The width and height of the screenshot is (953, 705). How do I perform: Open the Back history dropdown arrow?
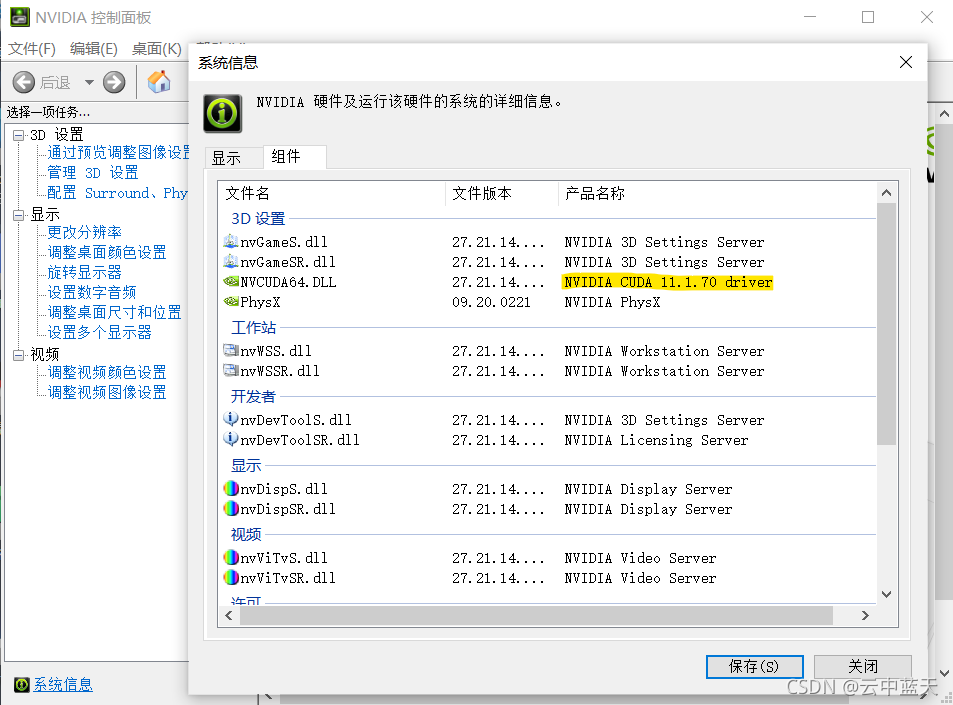[89, 82]
